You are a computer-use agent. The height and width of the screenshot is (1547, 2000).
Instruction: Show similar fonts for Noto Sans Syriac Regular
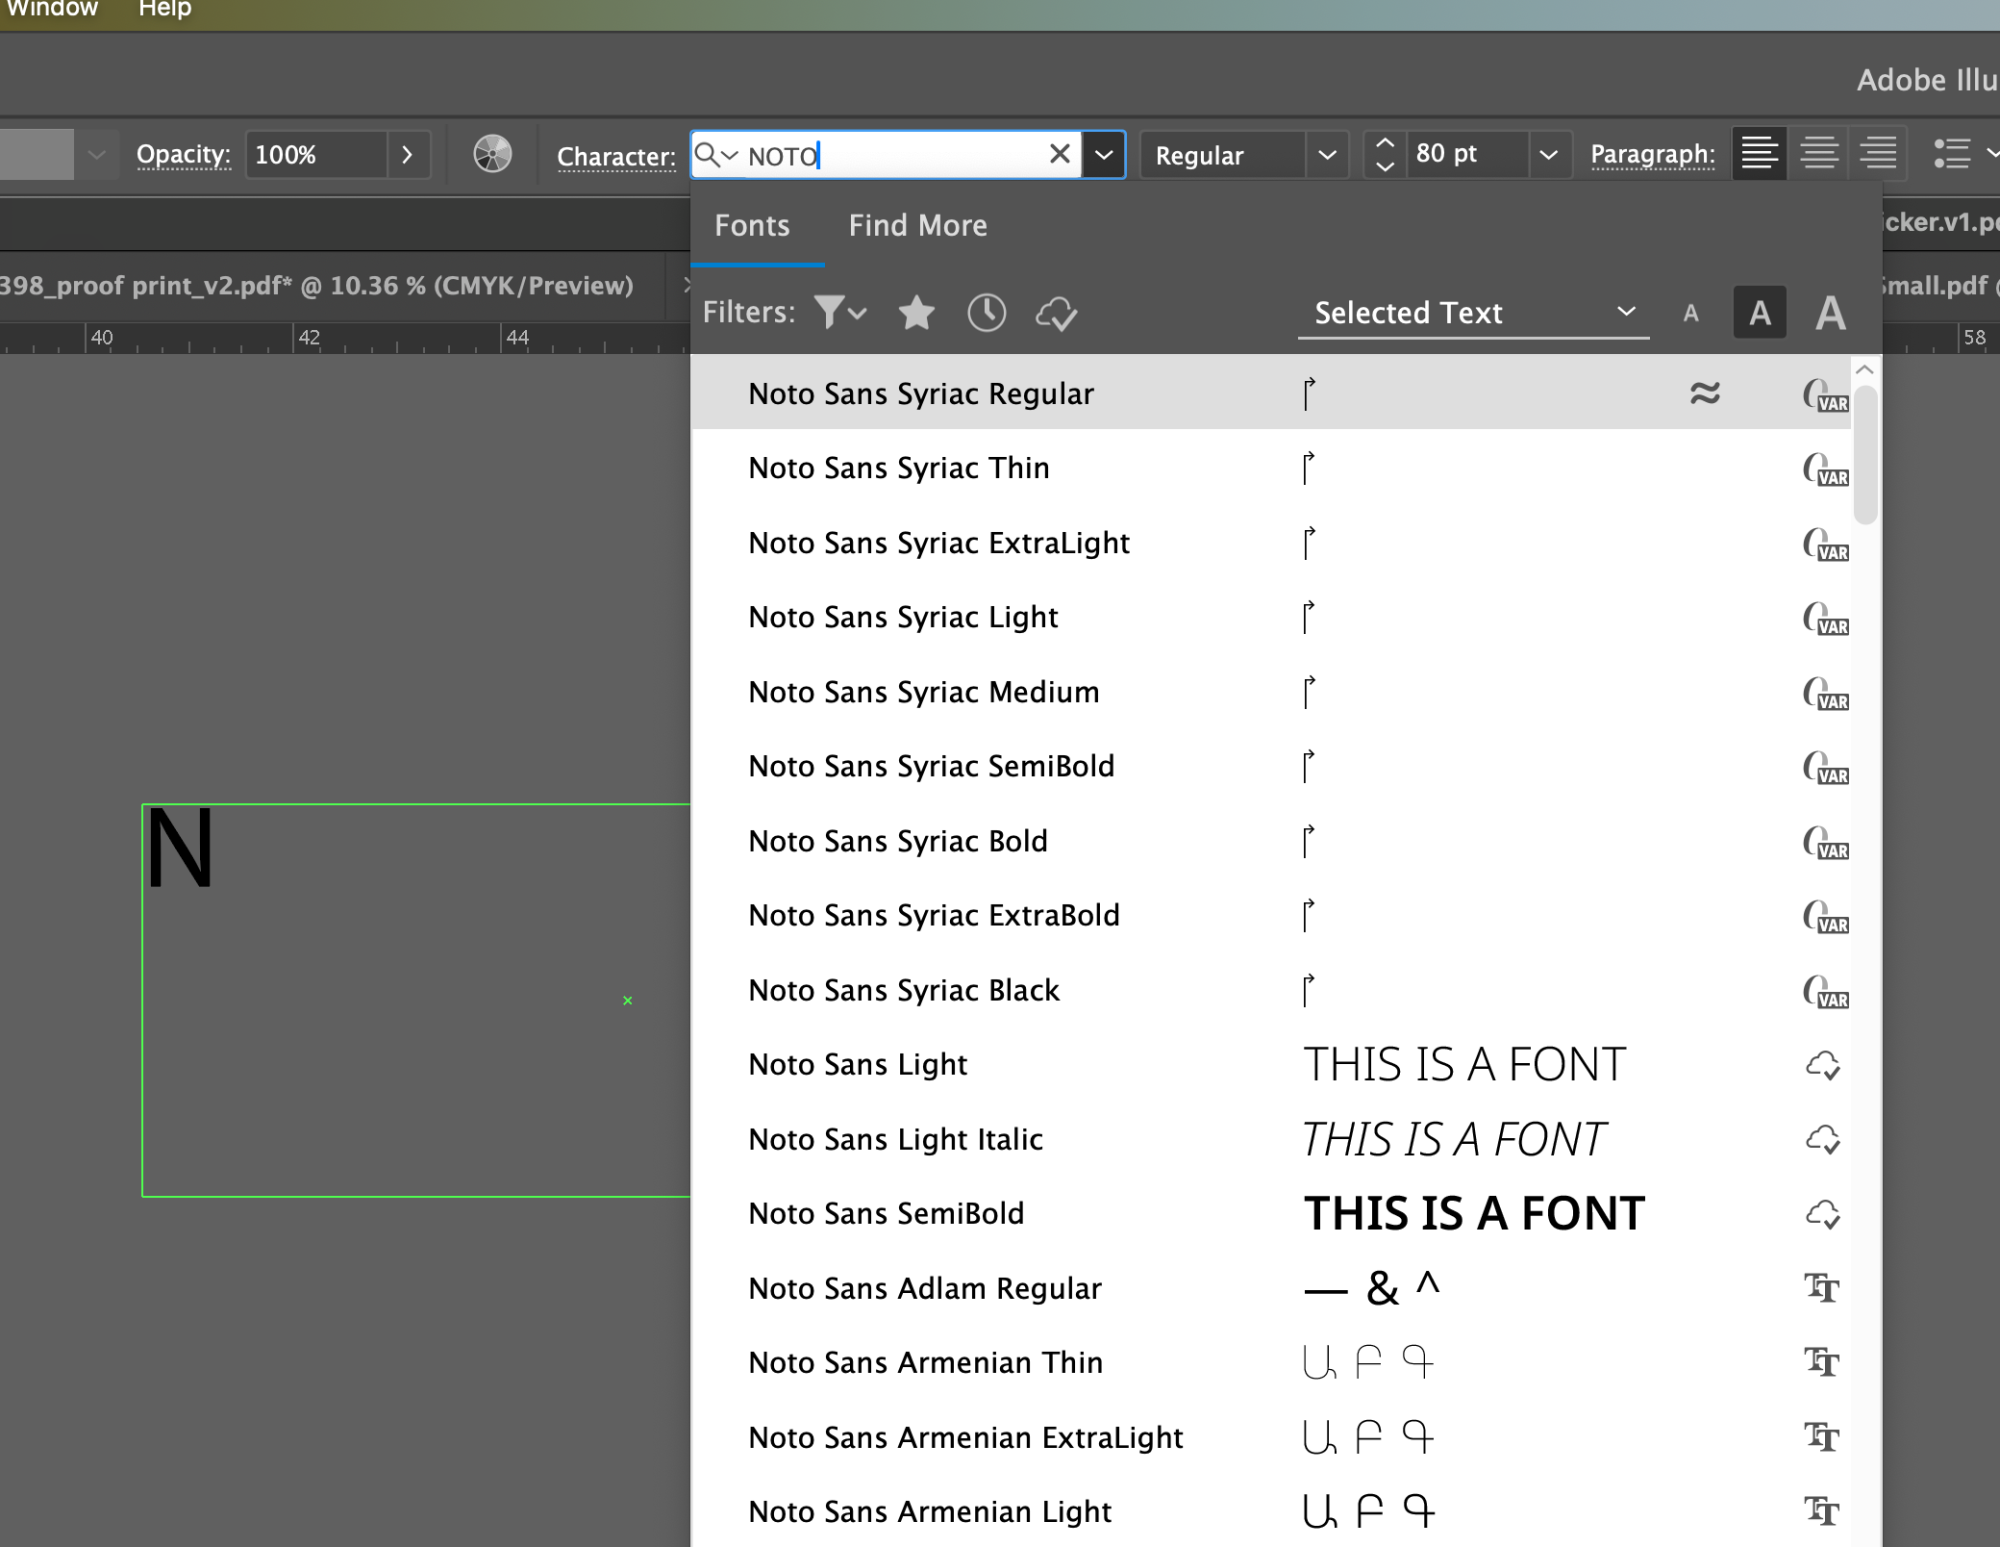coord(1705,393)
